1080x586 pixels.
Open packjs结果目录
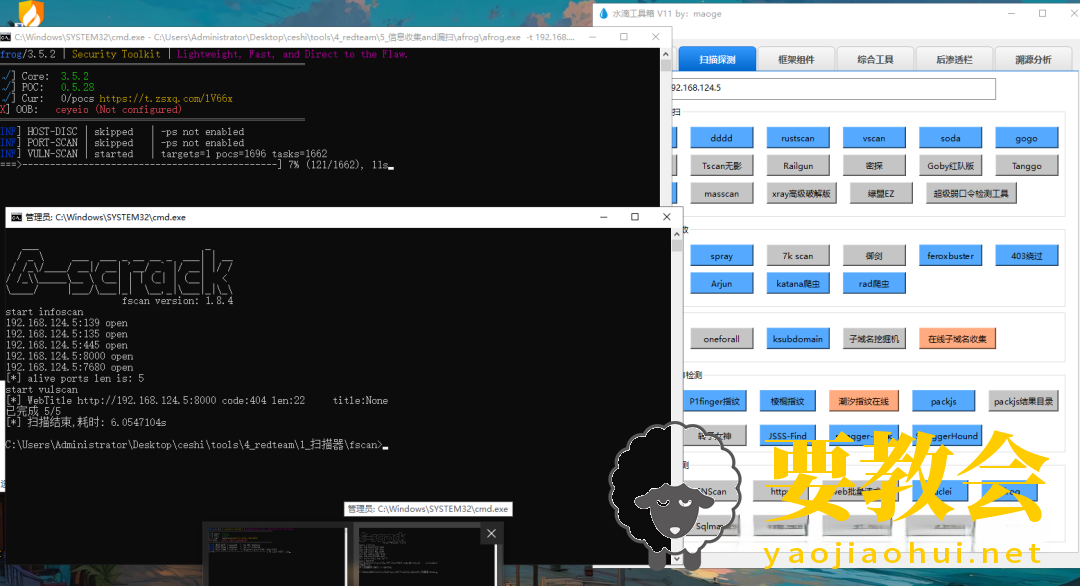(x=1024, y=401)
